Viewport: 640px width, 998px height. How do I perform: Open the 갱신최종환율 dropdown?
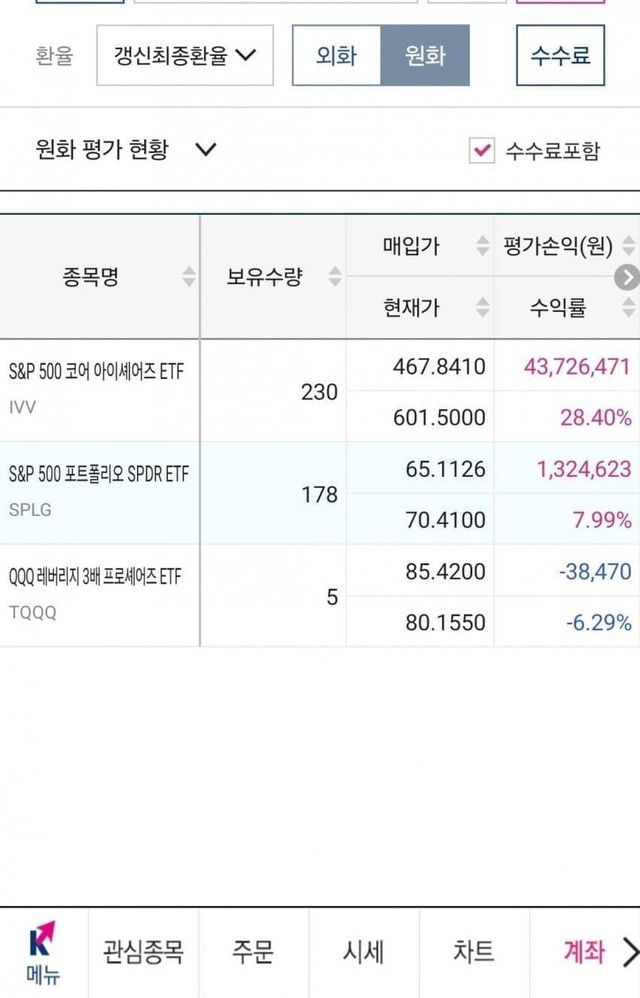185,56
